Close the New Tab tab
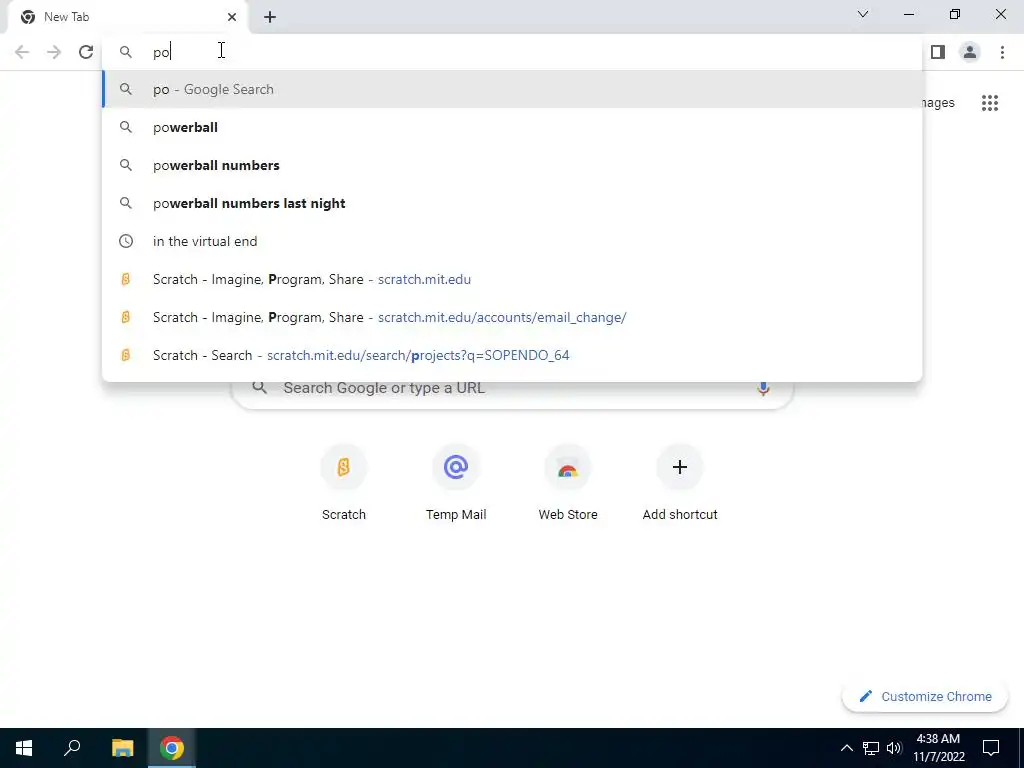Viewport: 1024px width, 768px height. coord(232,17)
